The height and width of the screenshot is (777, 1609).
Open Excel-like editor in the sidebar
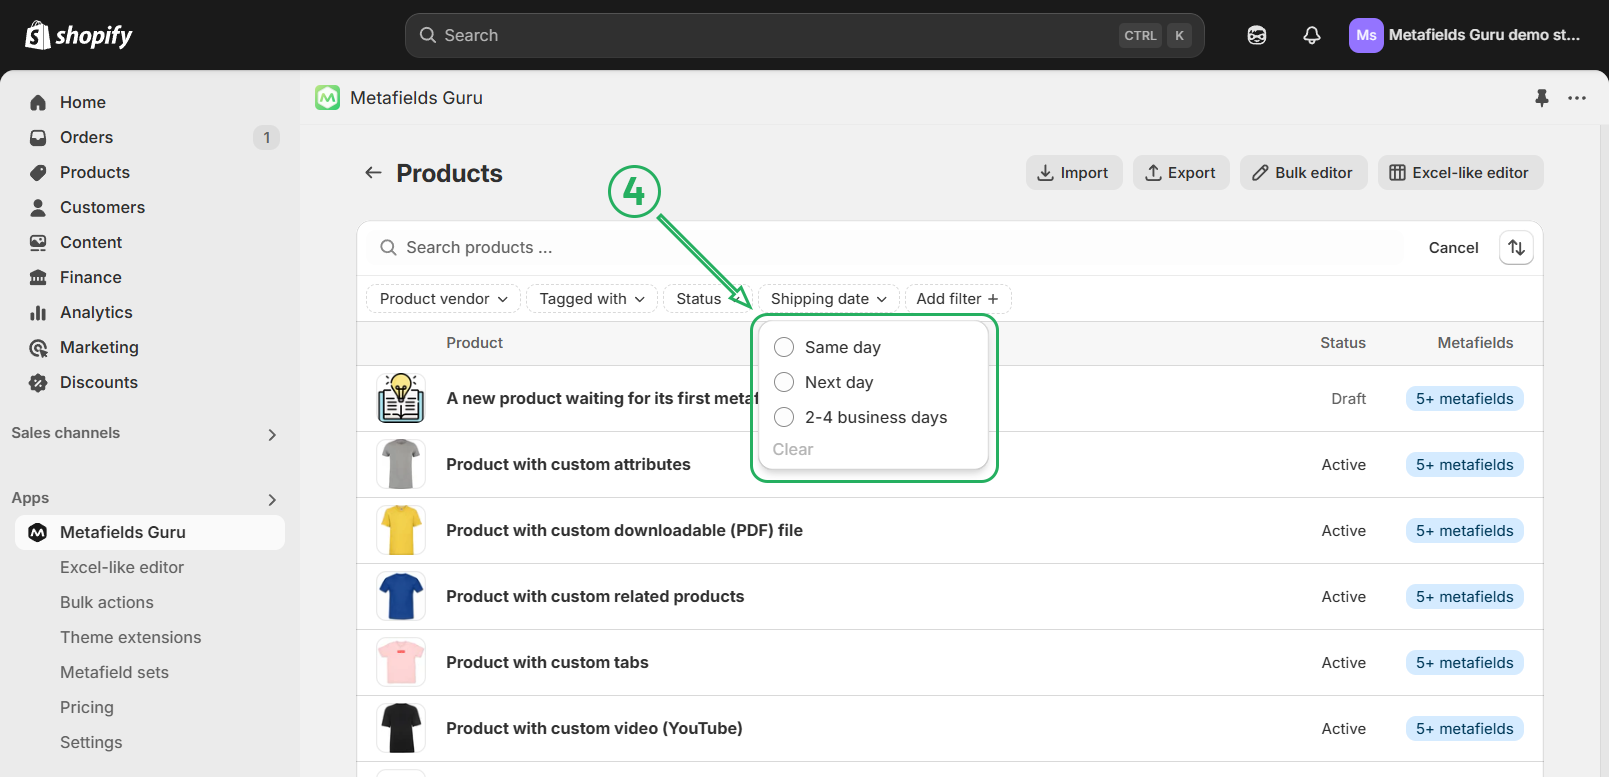pos(122,567)
